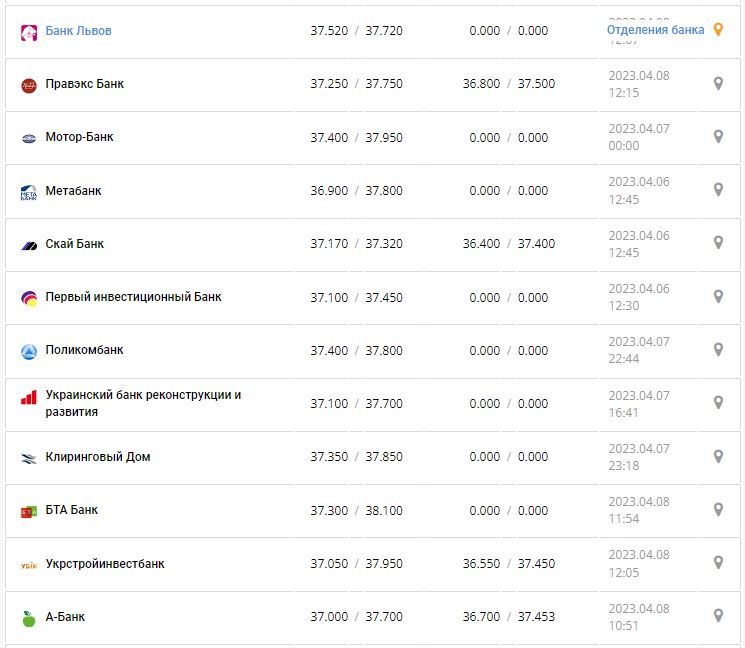Click the location pin in Скай Банк row
The height and width of the screenshot is (648, 745).
pos(717,243)
